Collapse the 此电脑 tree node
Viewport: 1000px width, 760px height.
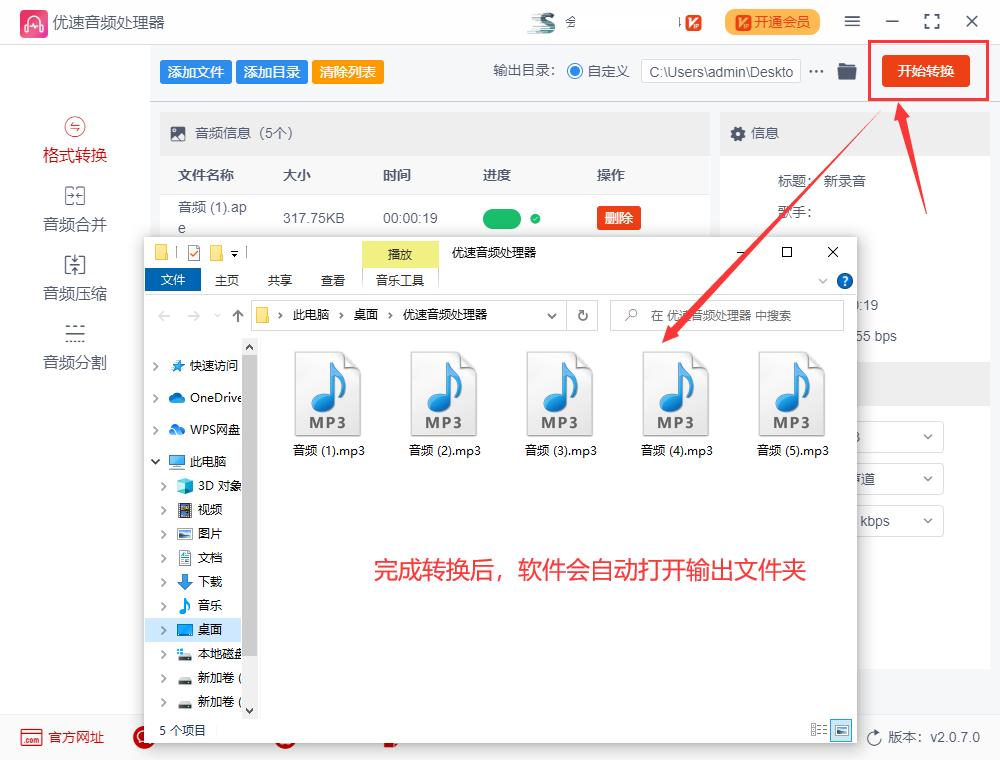coord(157,461)
